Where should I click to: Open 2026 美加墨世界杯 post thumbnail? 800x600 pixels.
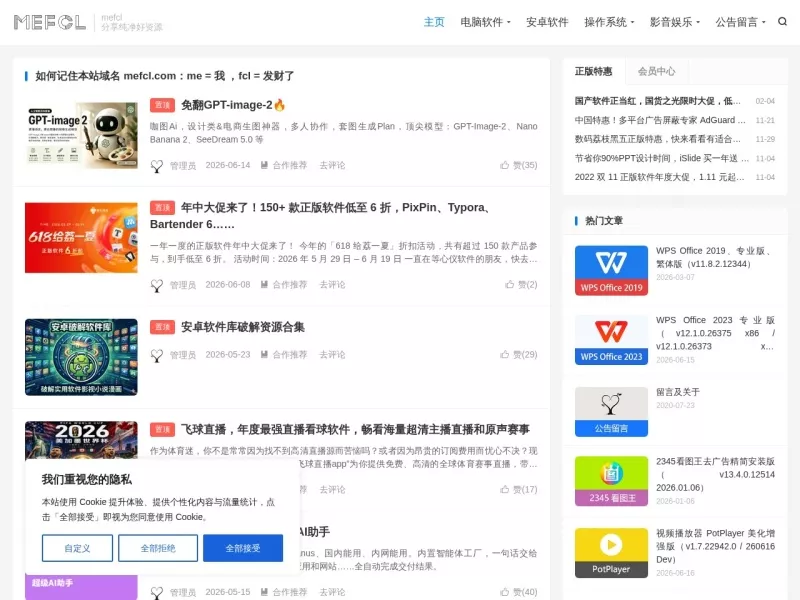click(x=81, y=440)
